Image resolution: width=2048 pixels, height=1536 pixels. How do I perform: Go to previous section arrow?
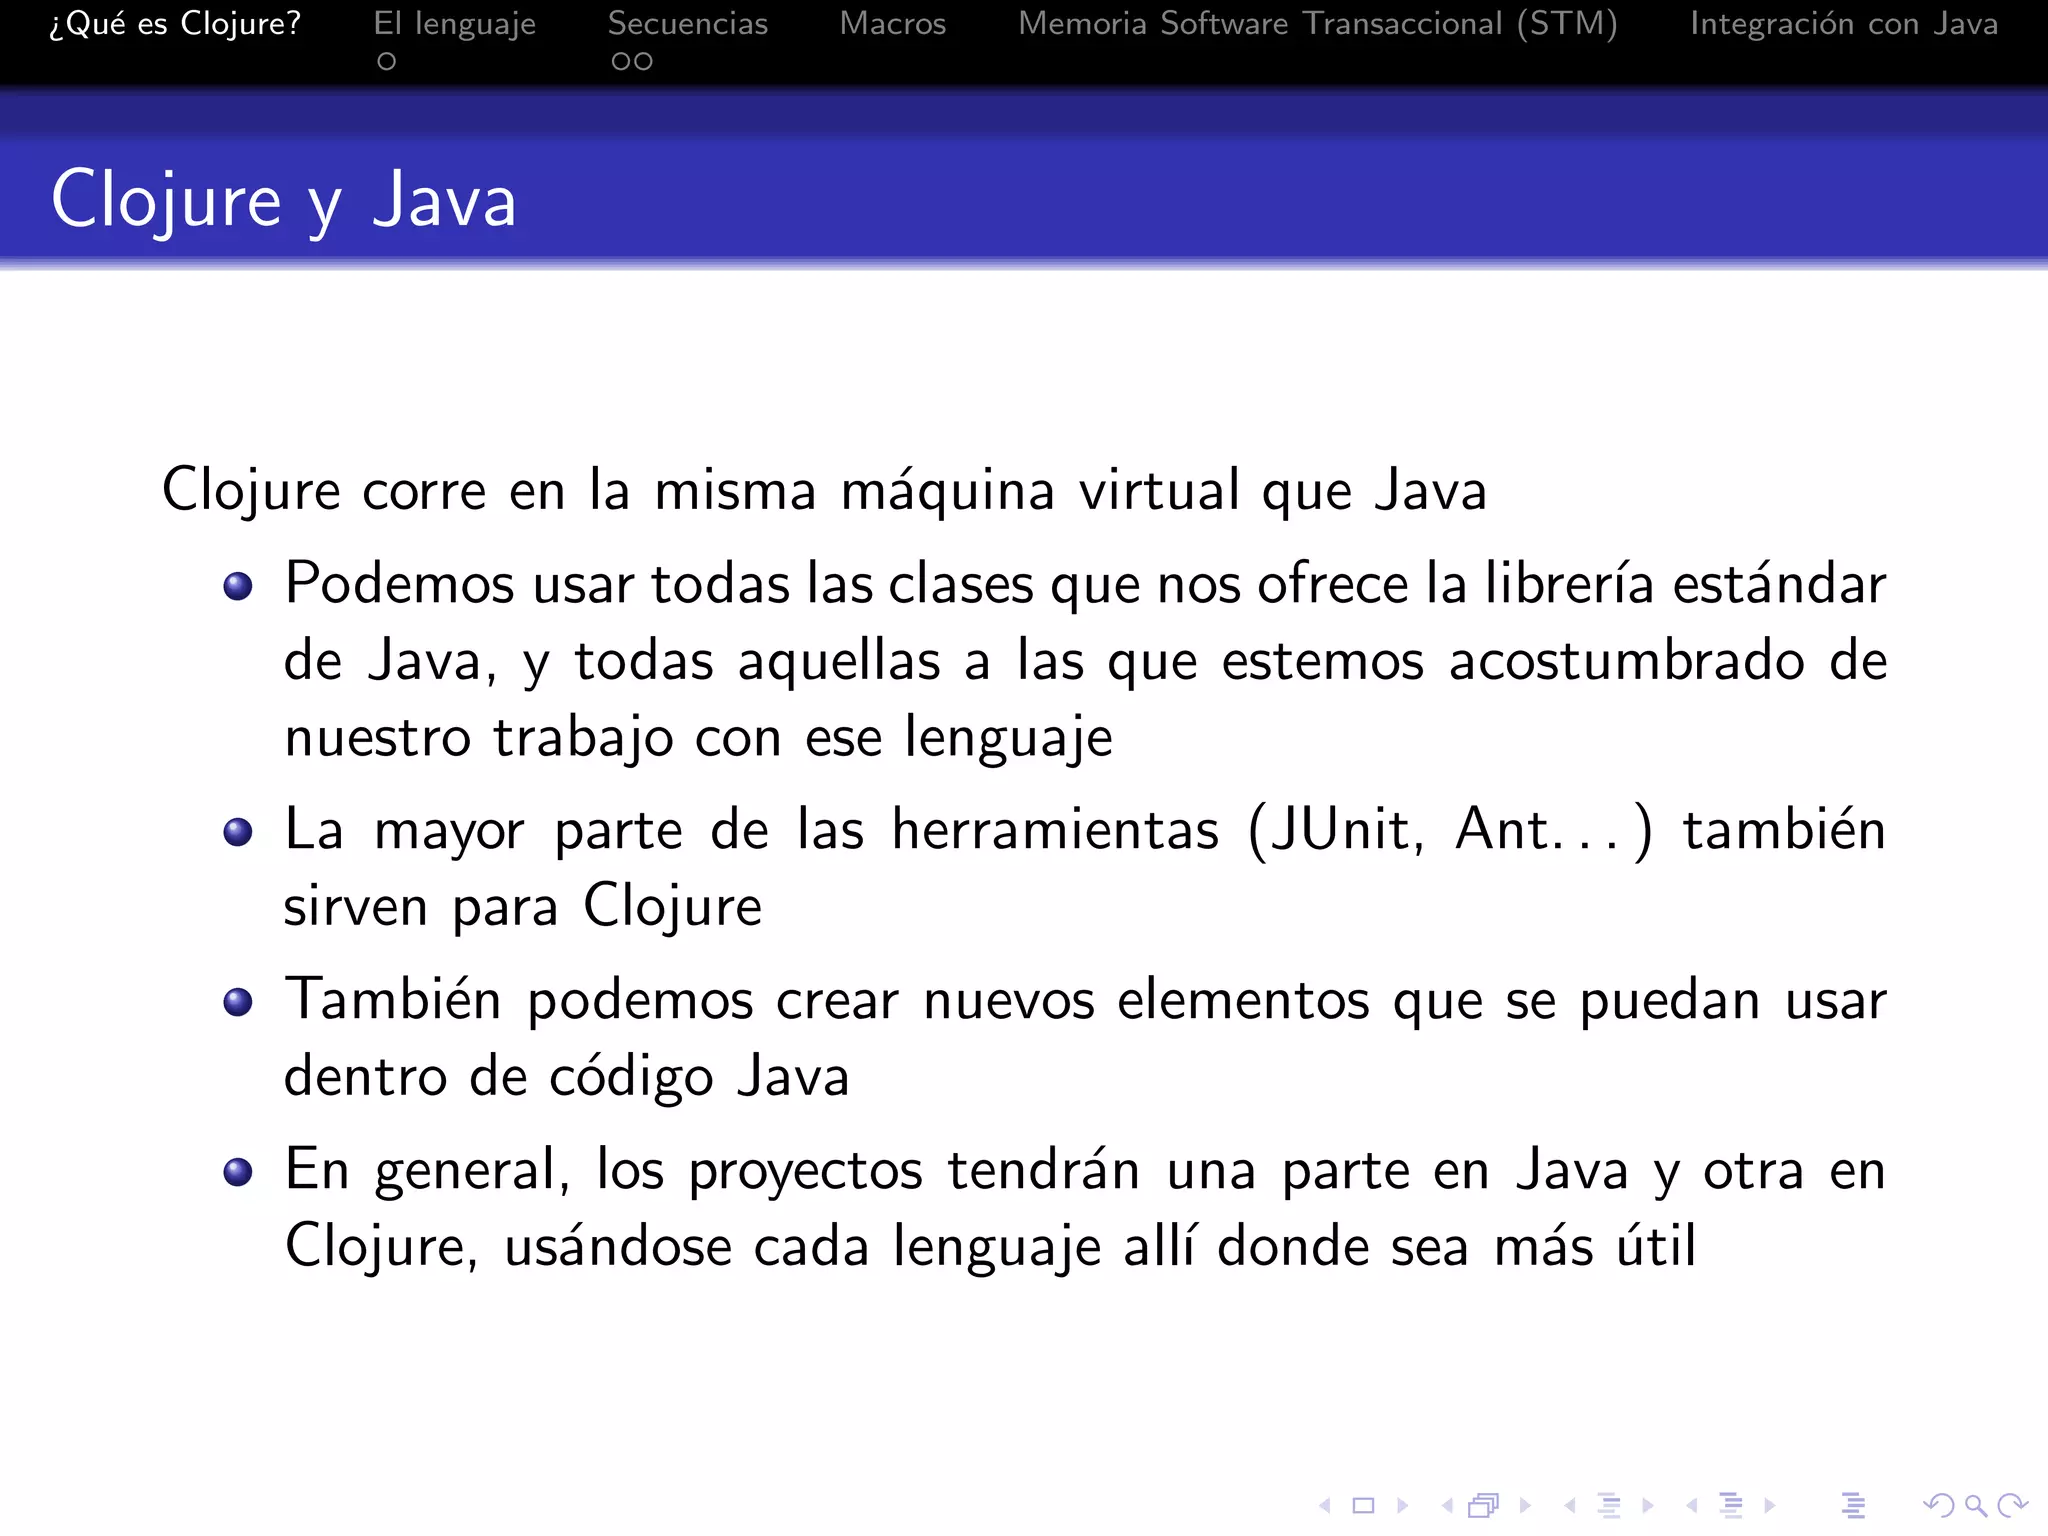pos(1692,1505)
